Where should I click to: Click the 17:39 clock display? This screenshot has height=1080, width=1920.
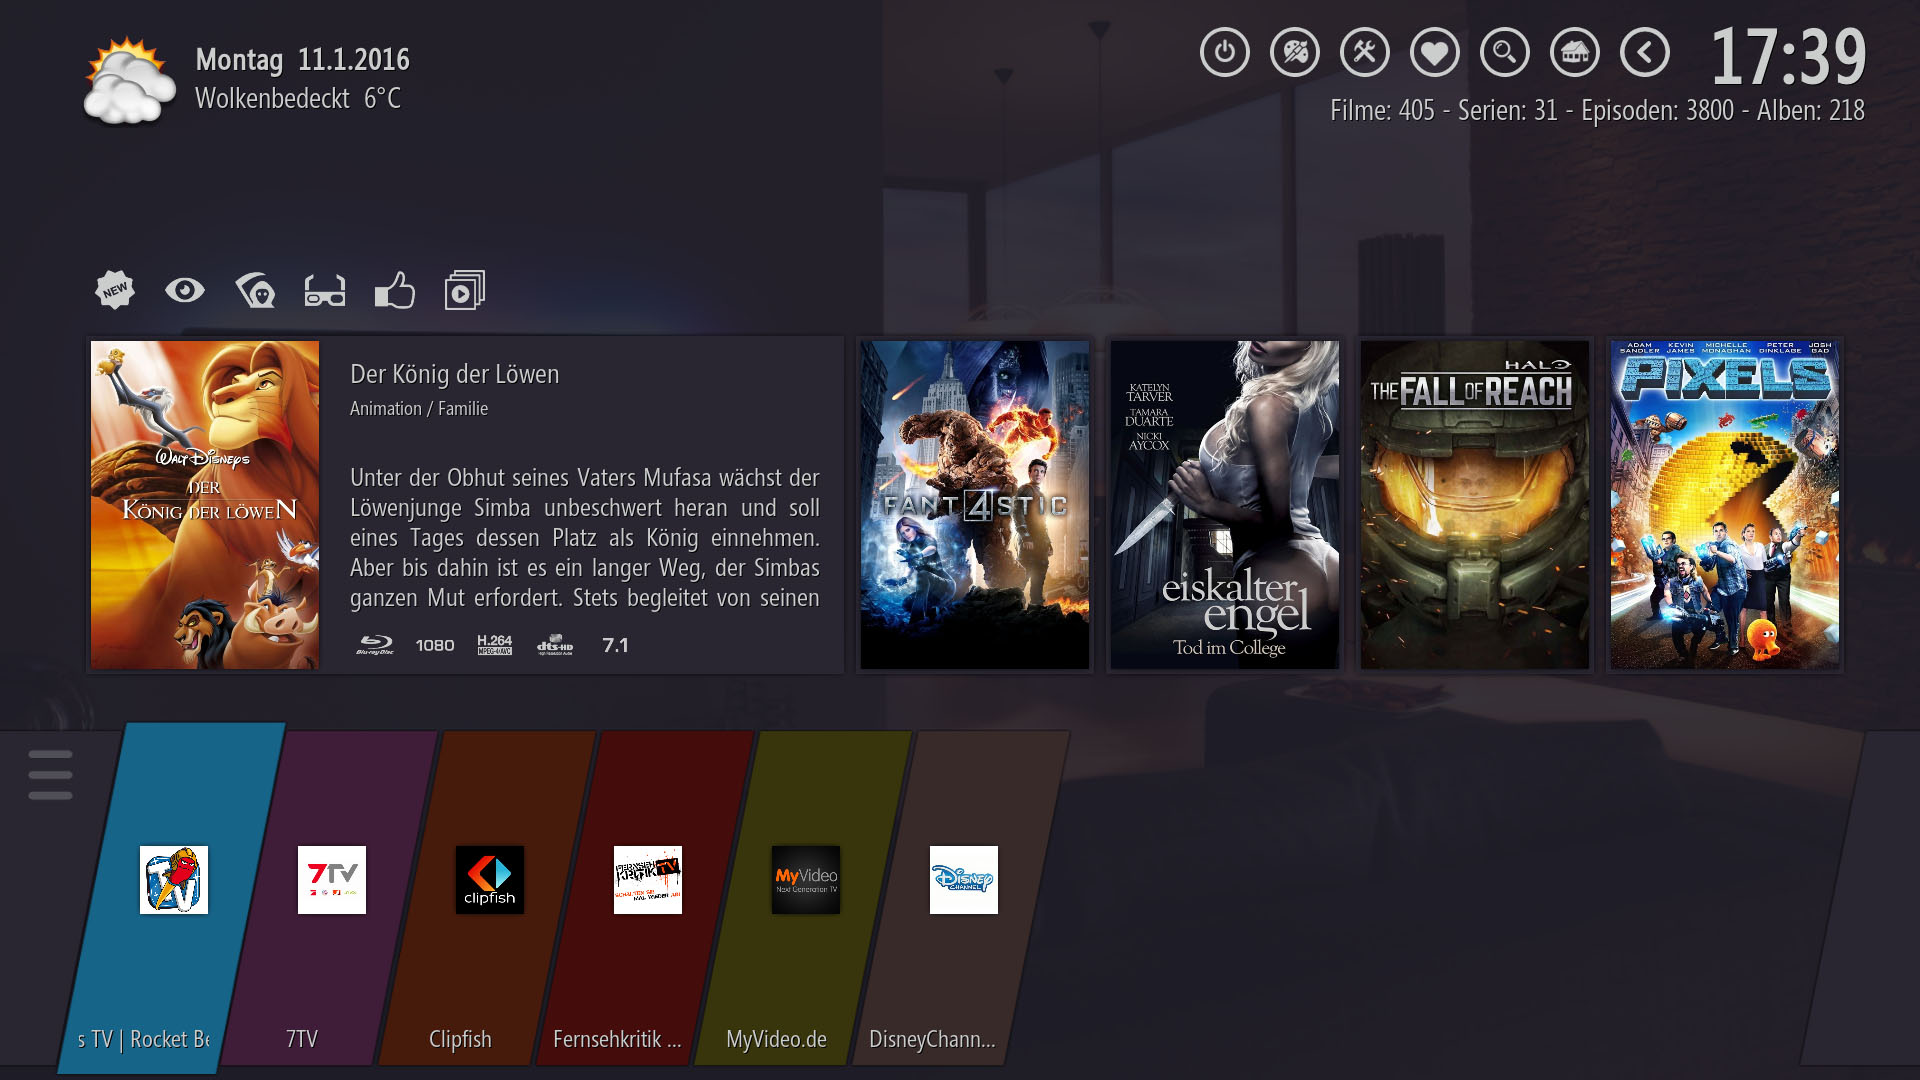pos(1788,57)
